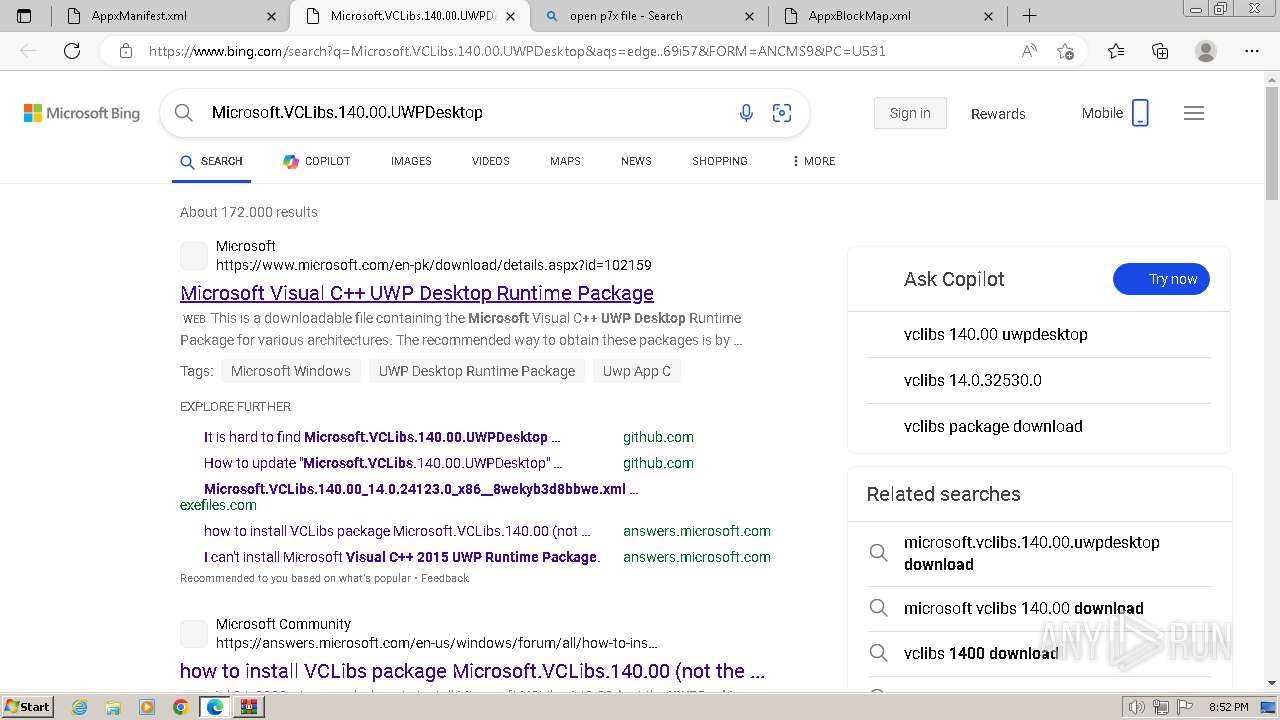
Task: Switch to open p7x file Search tab
Action: click(x=649, y=16)
